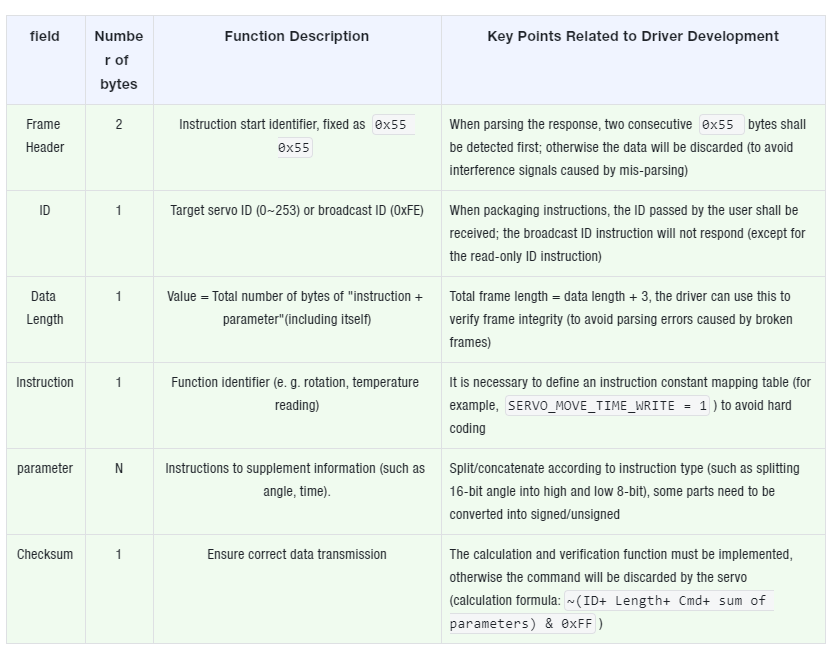The height and width of the screenshot is (659, 838).
Task: Click 'interference signals caused by mis-parsing)' line
Action: pos(569,170)
